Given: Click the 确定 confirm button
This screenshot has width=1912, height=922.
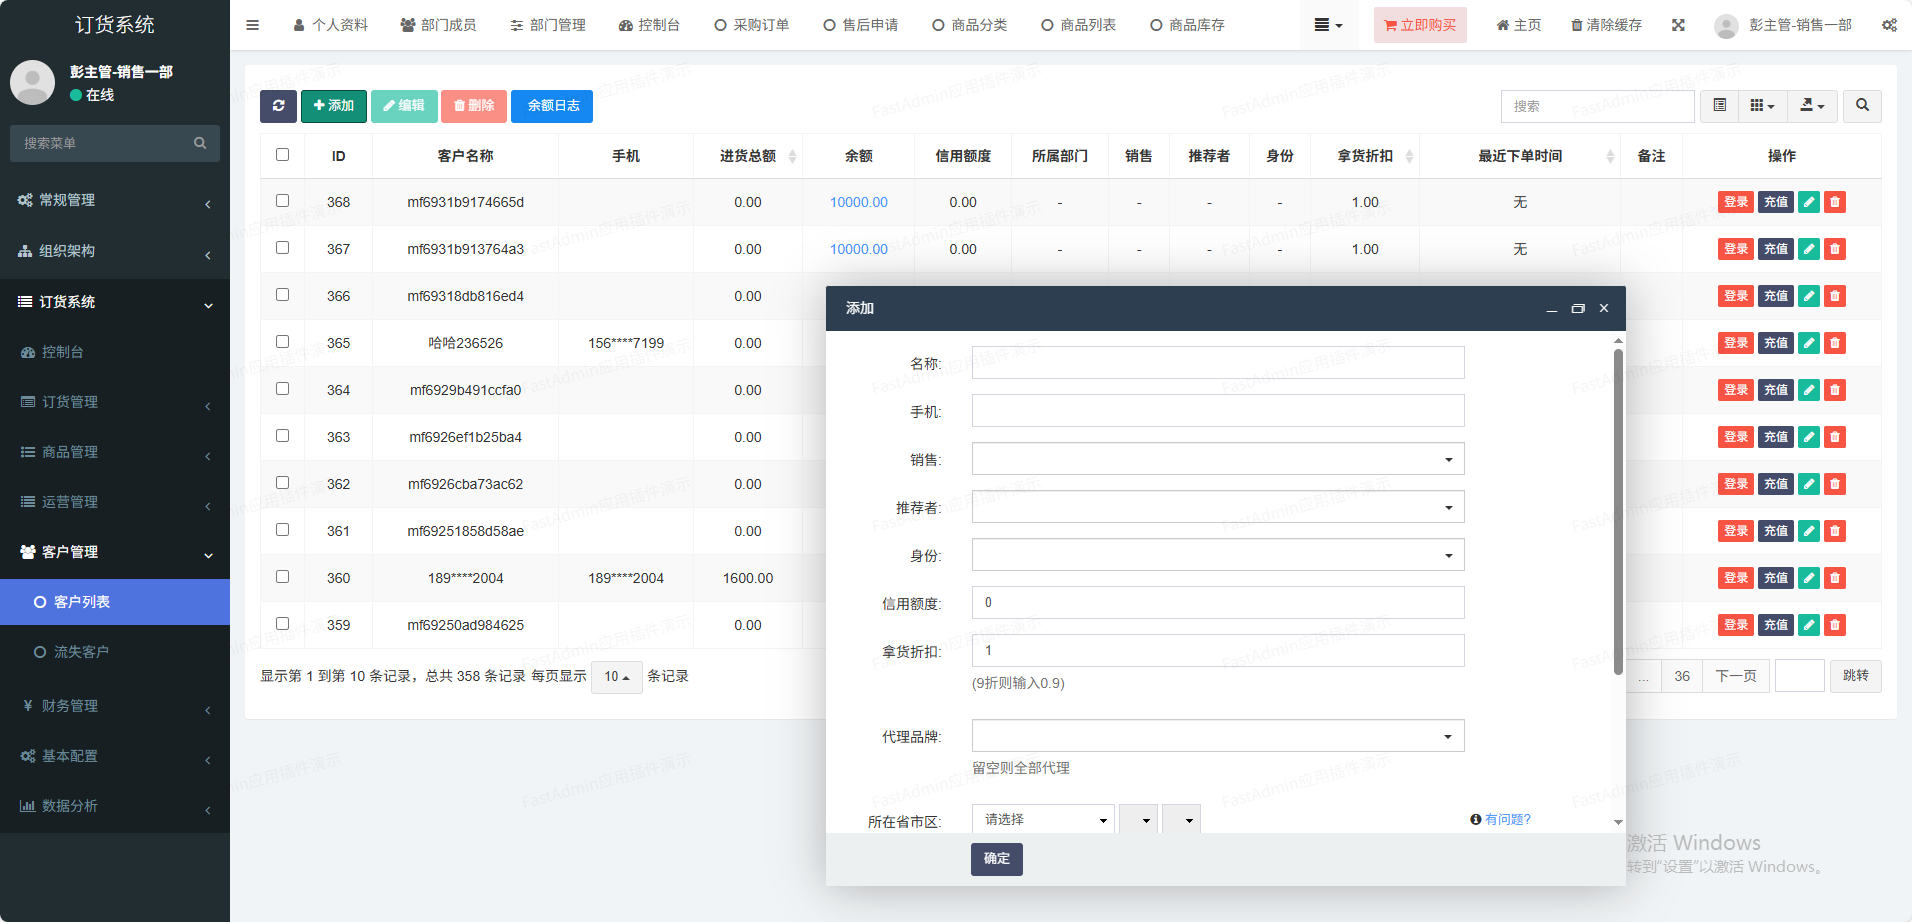Looking at the screenshot, I should coord(996,859).
